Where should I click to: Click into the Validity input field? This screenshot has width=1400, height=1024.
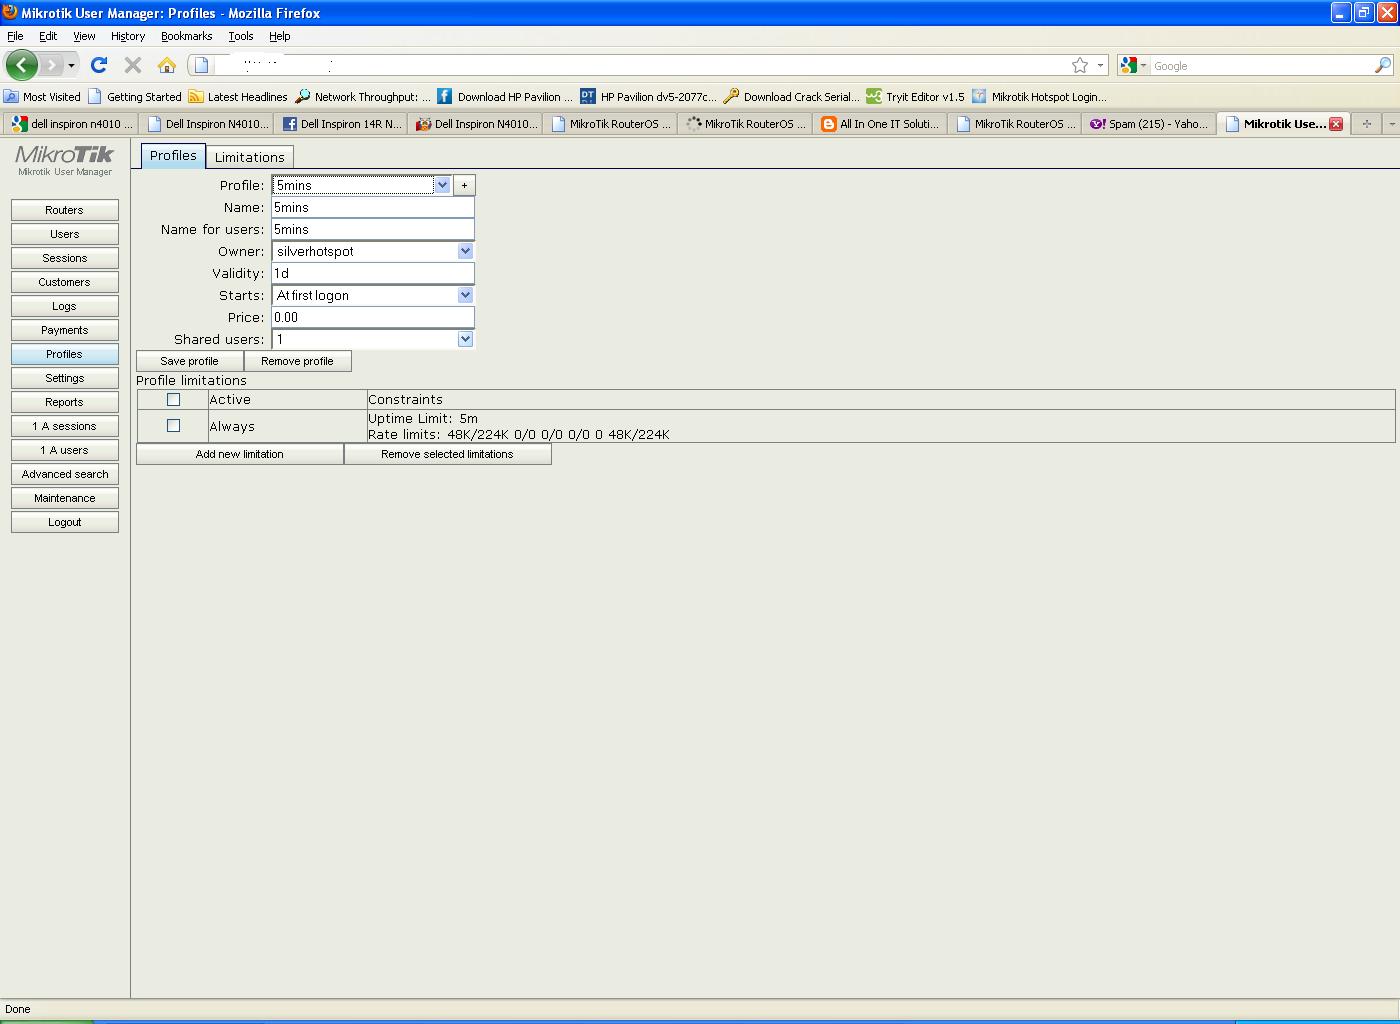pos(373,273)
